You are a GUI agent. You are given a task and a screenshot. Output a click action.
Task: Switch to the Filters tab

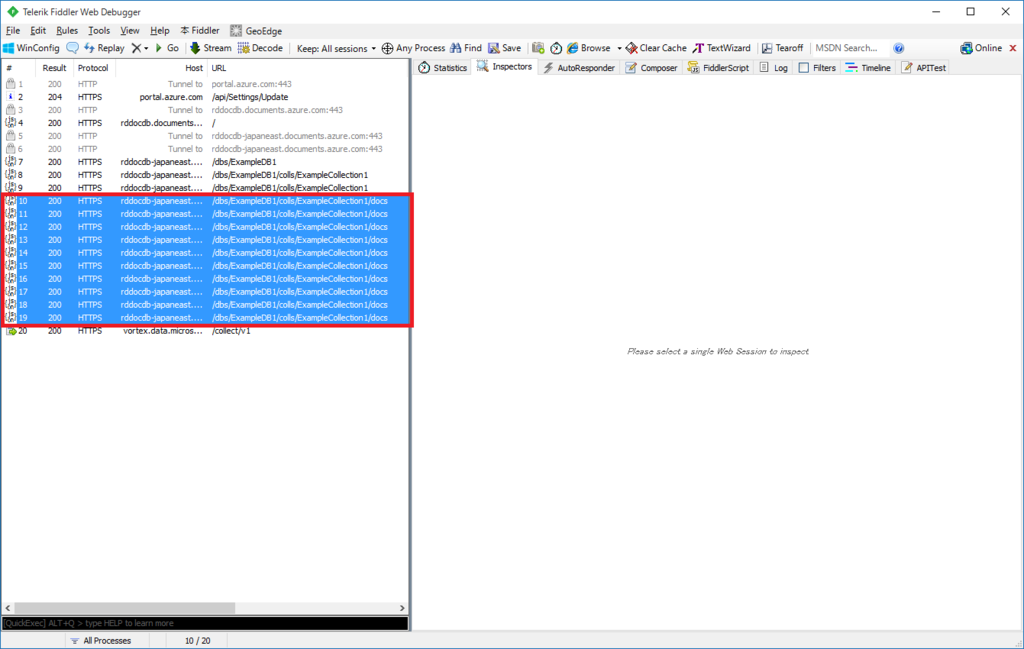pos(817,67)
